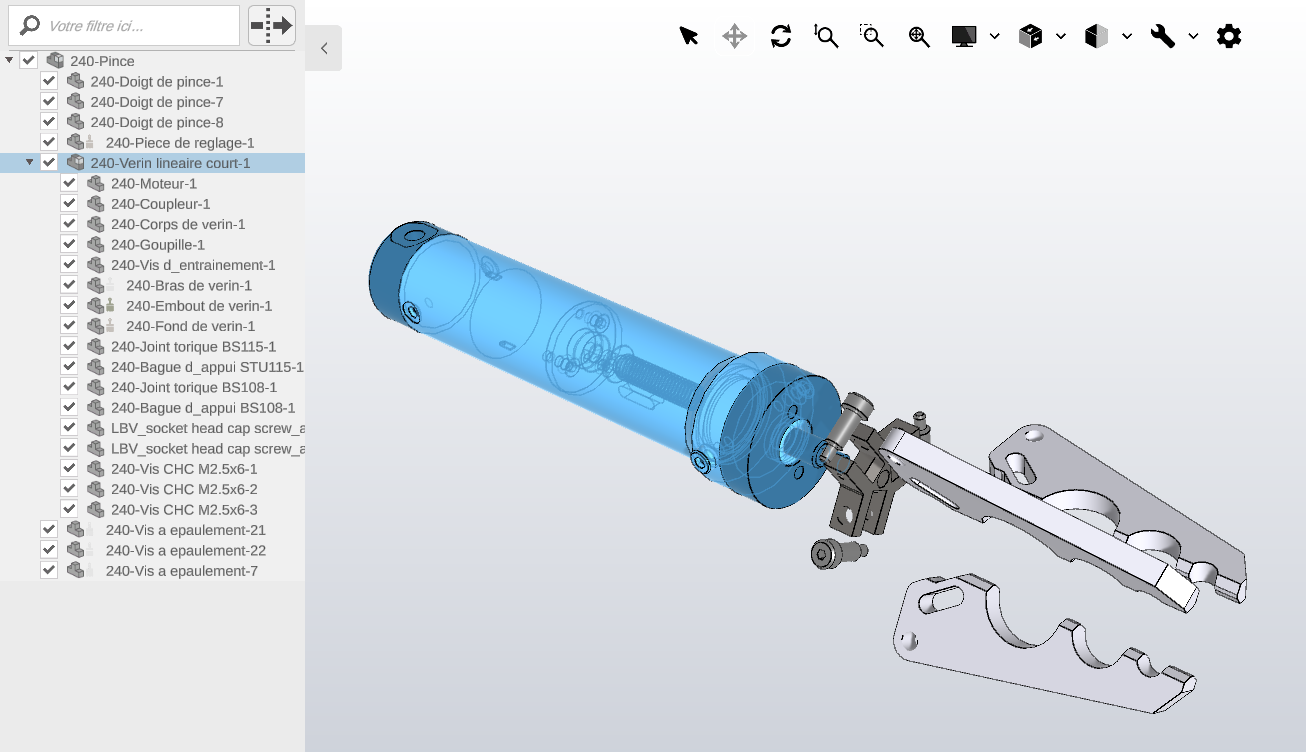The image size is (1306, 752).
Task: Click the filter apply arrow button
Action: 271,26
